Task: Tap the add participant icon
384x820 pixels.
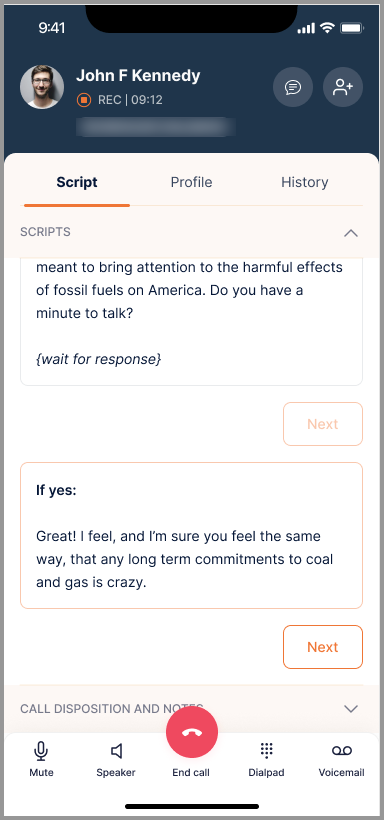Action: (x=343, y=87)
